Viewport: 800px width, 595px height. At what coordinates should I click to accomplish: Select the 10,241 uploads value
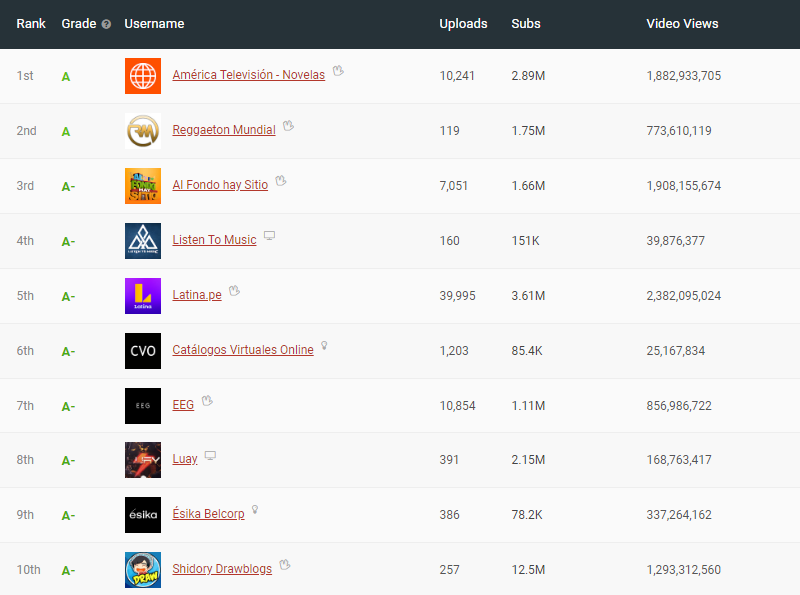point(457,76)
